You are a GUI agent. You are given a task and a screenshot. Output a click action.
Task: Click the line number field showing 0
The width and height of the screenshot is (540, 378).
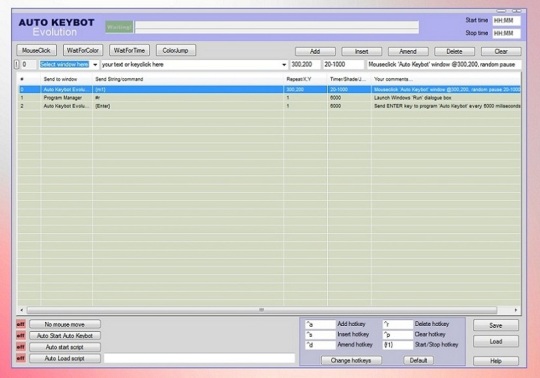click(x=29, y=64)
